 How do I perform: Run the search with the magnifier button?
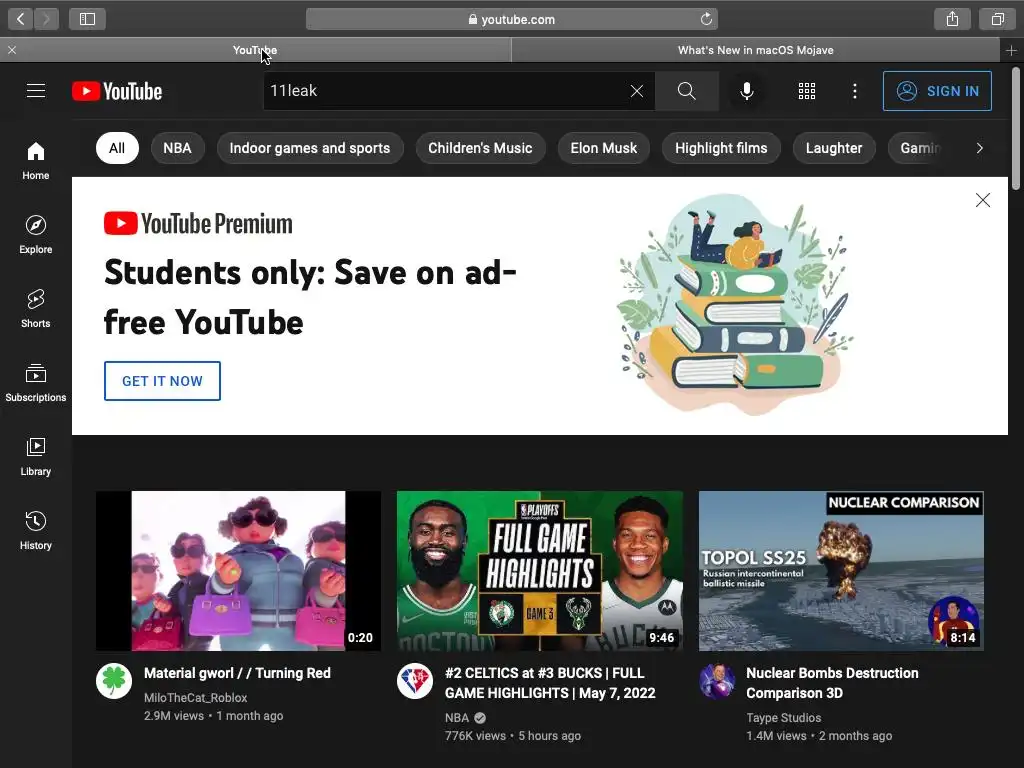pos(686,91)
